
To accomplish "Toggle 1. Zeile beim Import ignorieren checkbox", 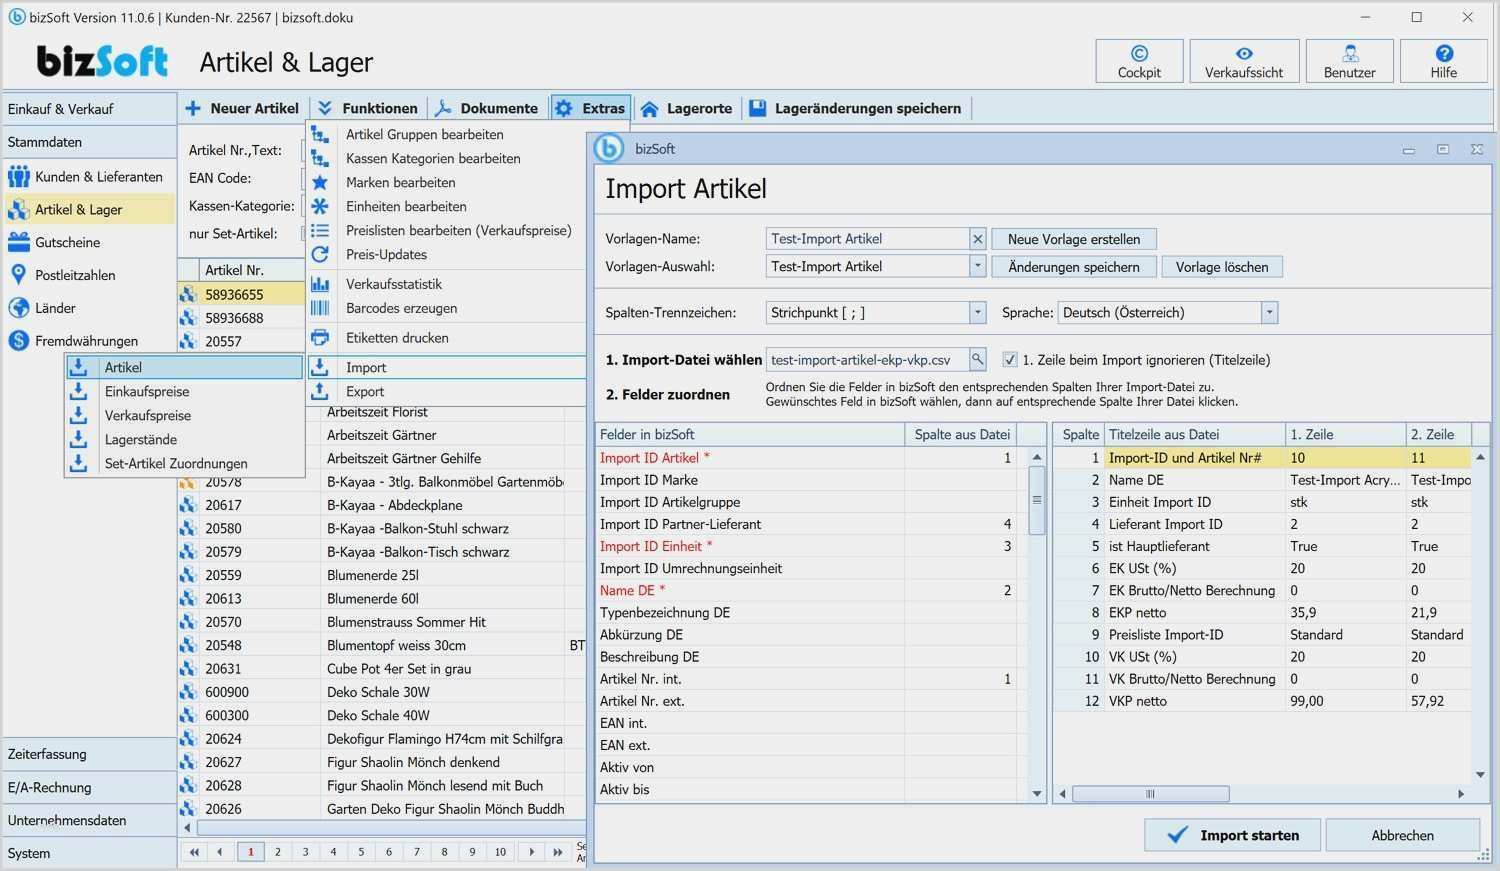I will 1010,360.
